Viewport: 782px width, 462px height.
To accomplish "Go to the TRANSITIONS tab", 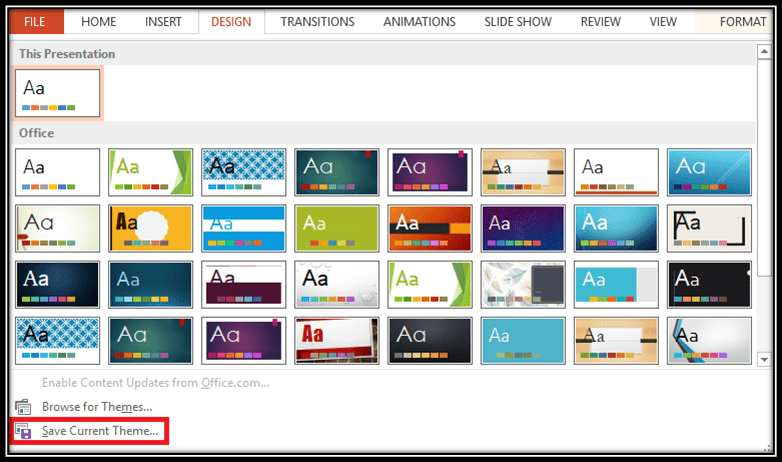I will 317,22.
